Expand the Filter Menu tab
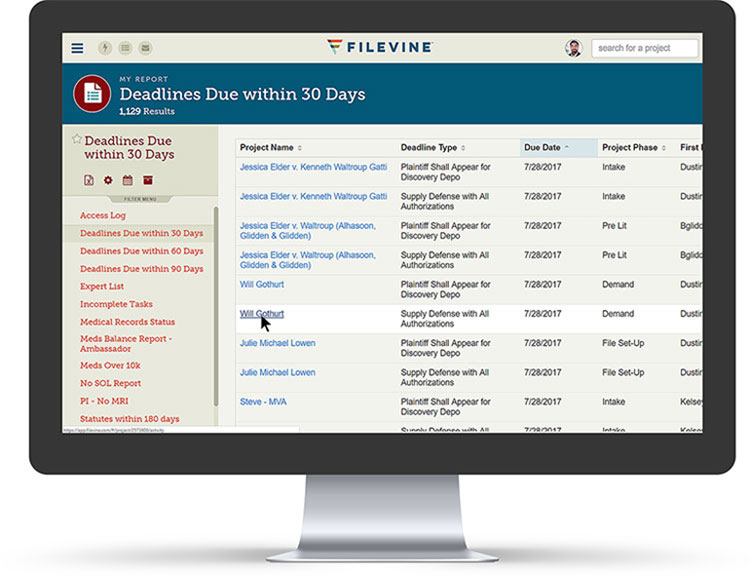 (140, 199)
